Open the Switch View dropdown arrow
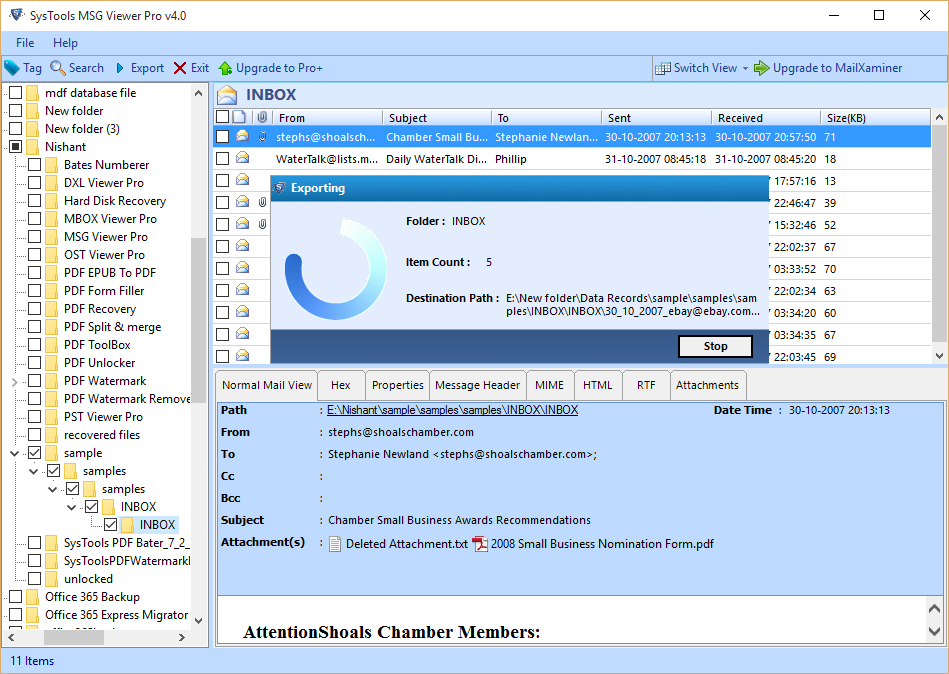The width and height of the screenshot is (949, 674). [745, 68]
